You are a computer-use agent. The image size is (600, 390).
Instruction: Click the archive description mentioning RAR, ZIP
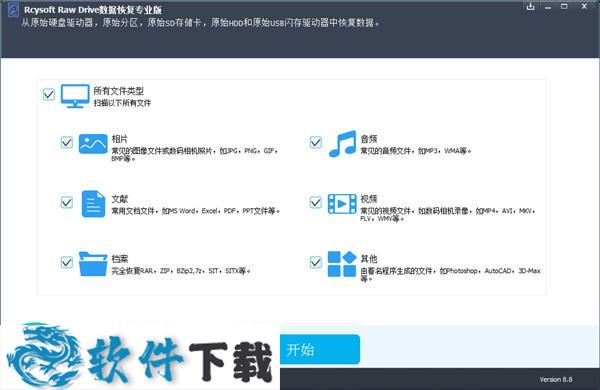point(181,271)
